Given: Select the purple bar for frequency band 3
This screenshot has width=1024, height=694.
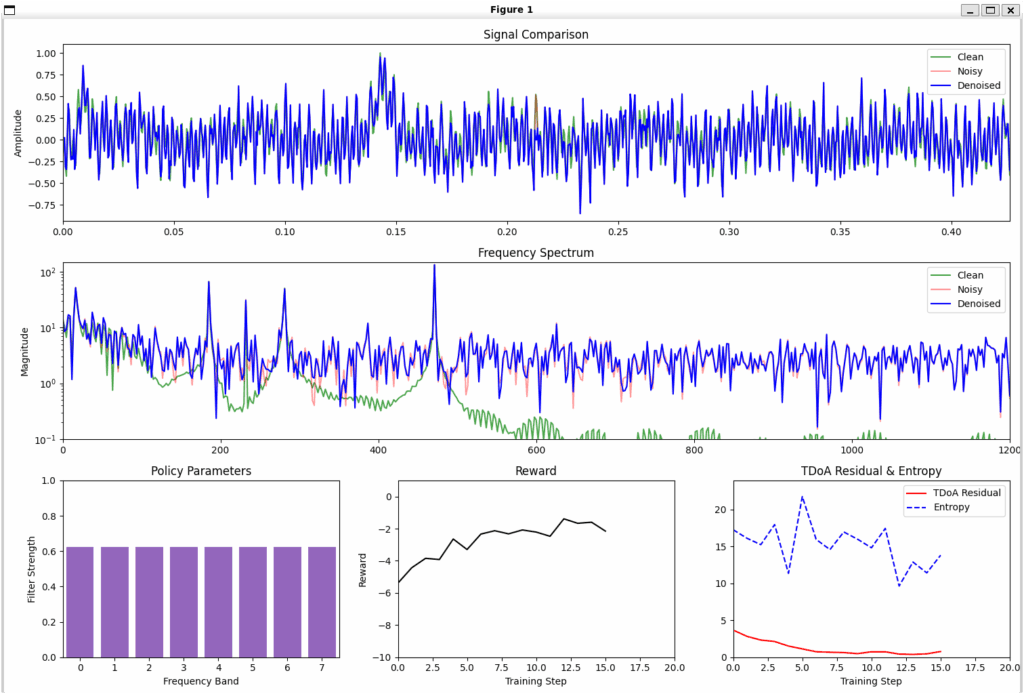Looking at the screenshot, I should 184,602.
